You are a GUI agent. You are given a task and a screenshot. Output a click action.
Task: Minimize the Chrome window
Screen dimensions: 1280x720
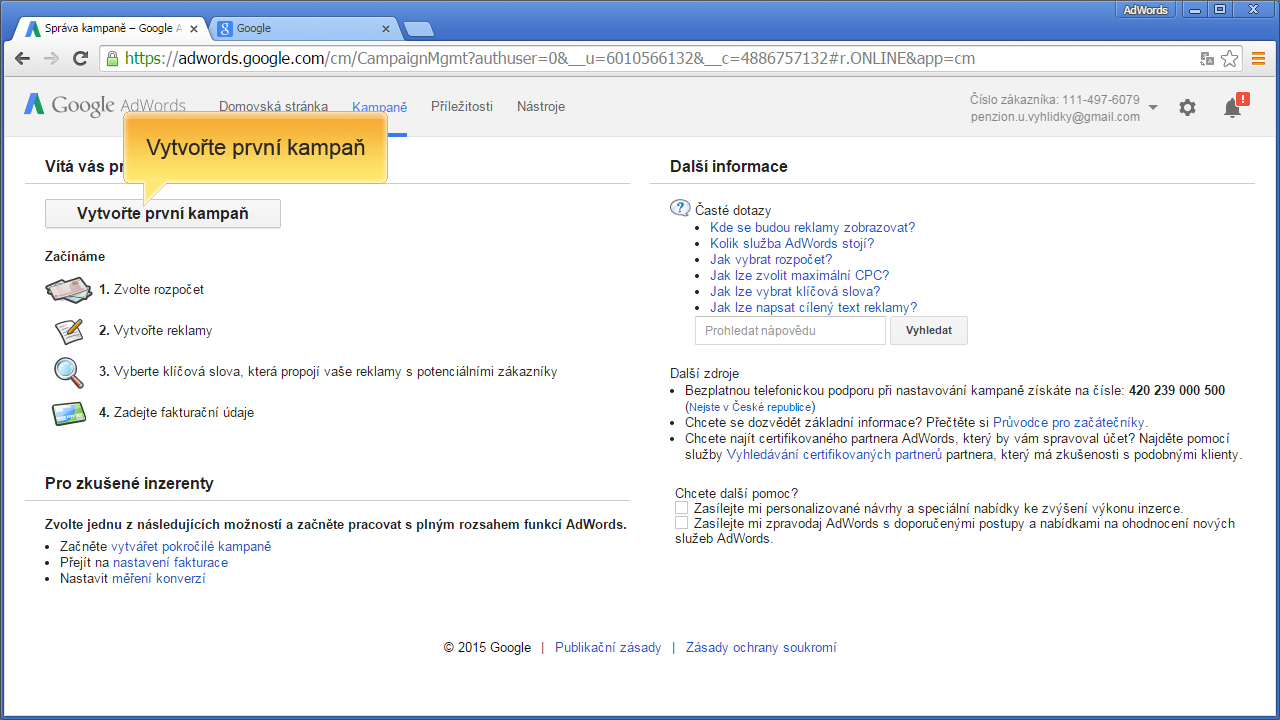1193,9
